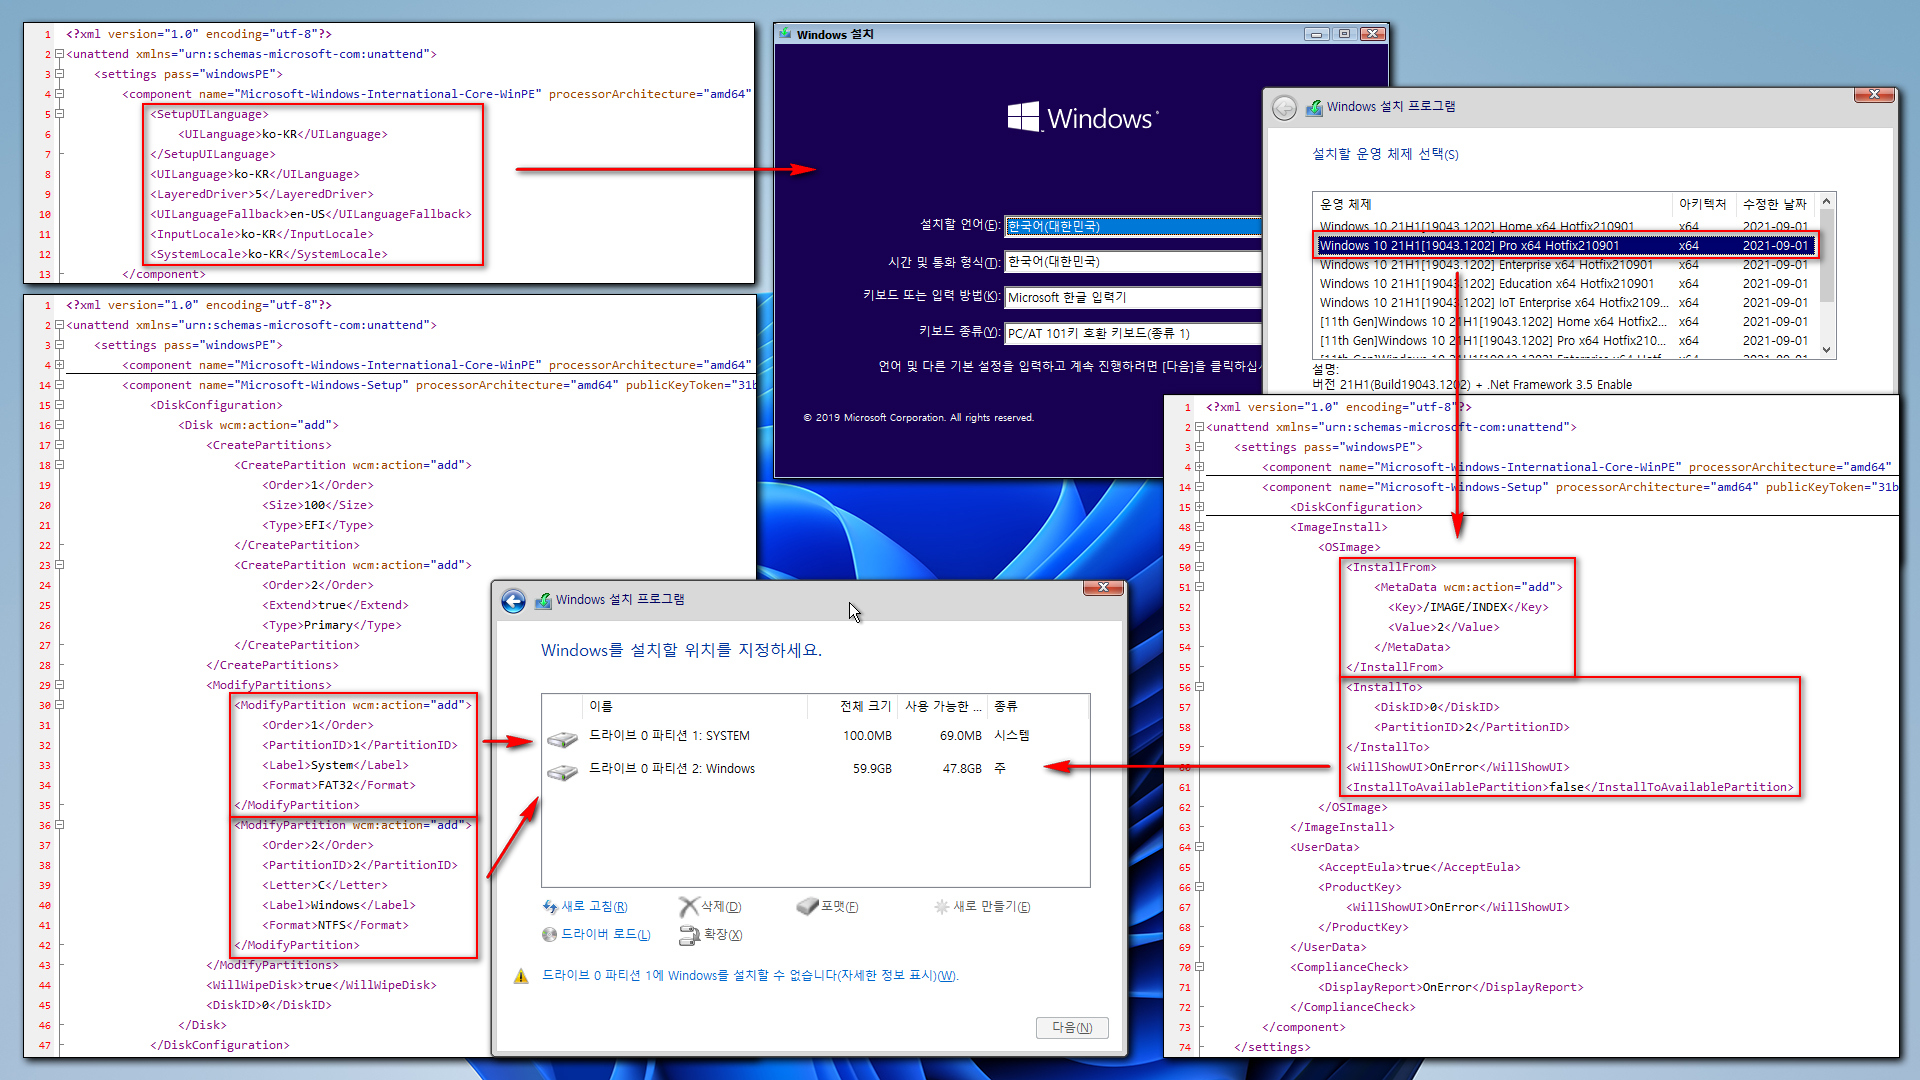Click 새로 고침(R) refresh option
1920x1080 pixels.
point(585,907)
